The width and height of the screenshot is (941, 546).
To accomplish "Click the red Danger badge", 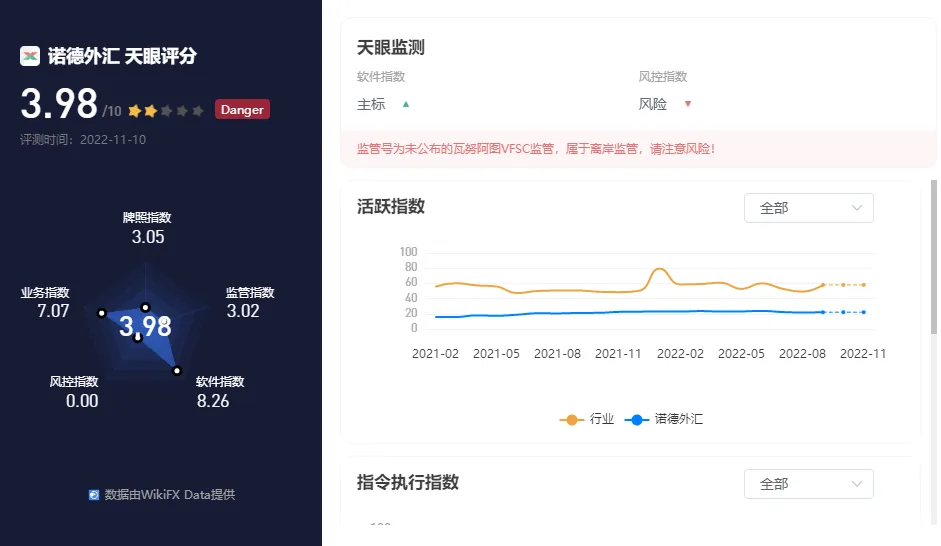I will pos(242,109).
